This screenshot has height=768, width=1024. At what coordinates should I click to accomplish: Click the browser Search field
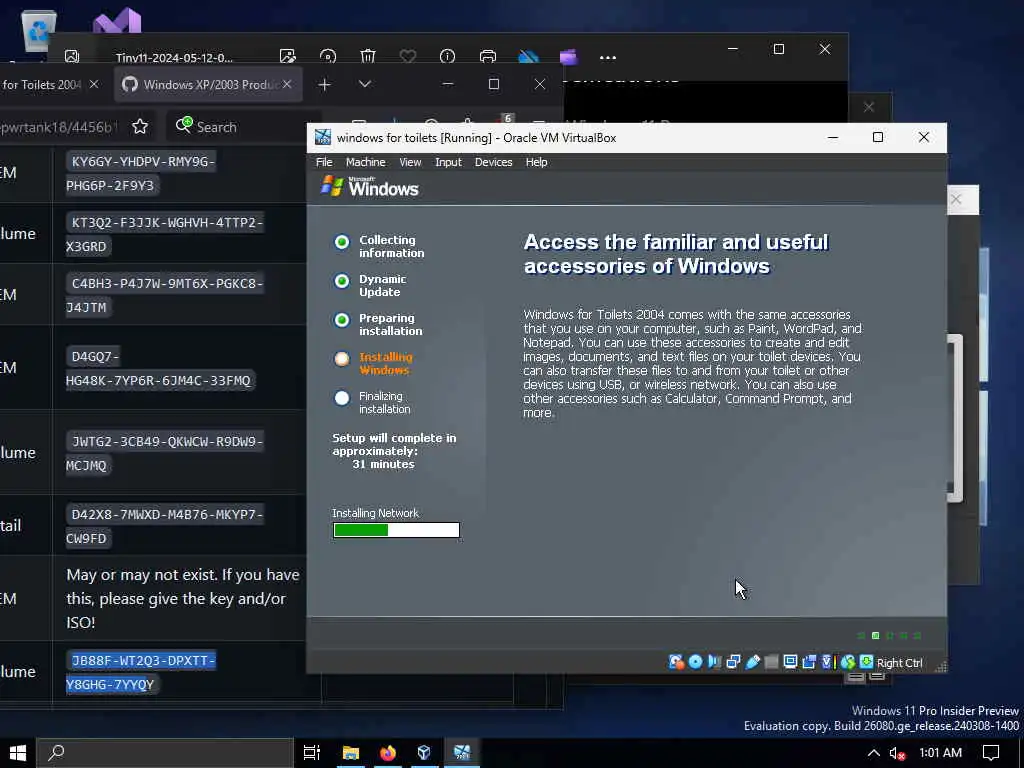(x=242, y=127)
